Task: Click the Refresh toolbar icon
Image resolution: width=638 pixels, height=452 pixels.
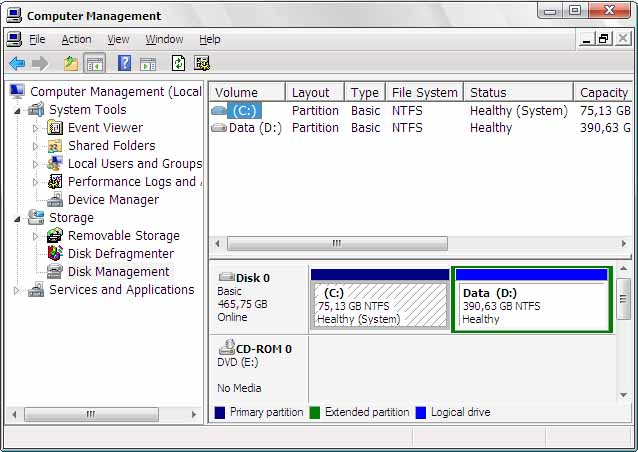Action: click(178, 63)
